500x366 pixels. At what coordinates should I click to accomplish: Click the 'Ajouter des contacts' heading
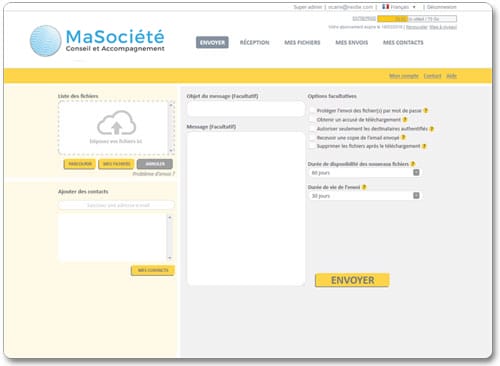(83, 191)
